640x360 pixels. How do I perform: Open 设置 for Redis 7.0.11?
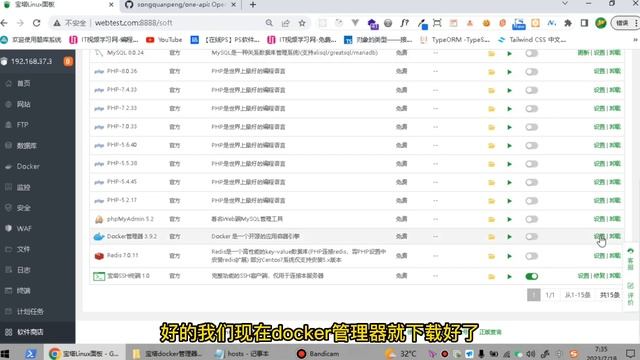point(599,256)
